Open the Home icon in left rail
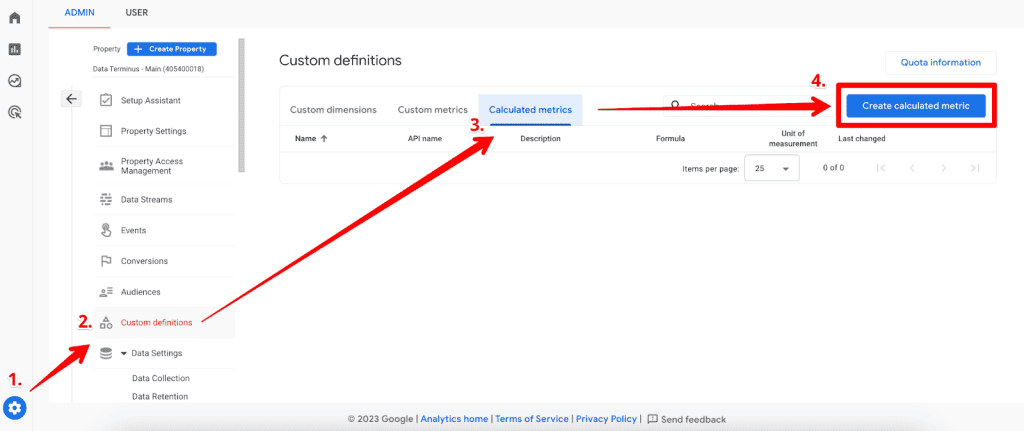The height and width of the screenshot is (431, 1024). coord(14,18)
